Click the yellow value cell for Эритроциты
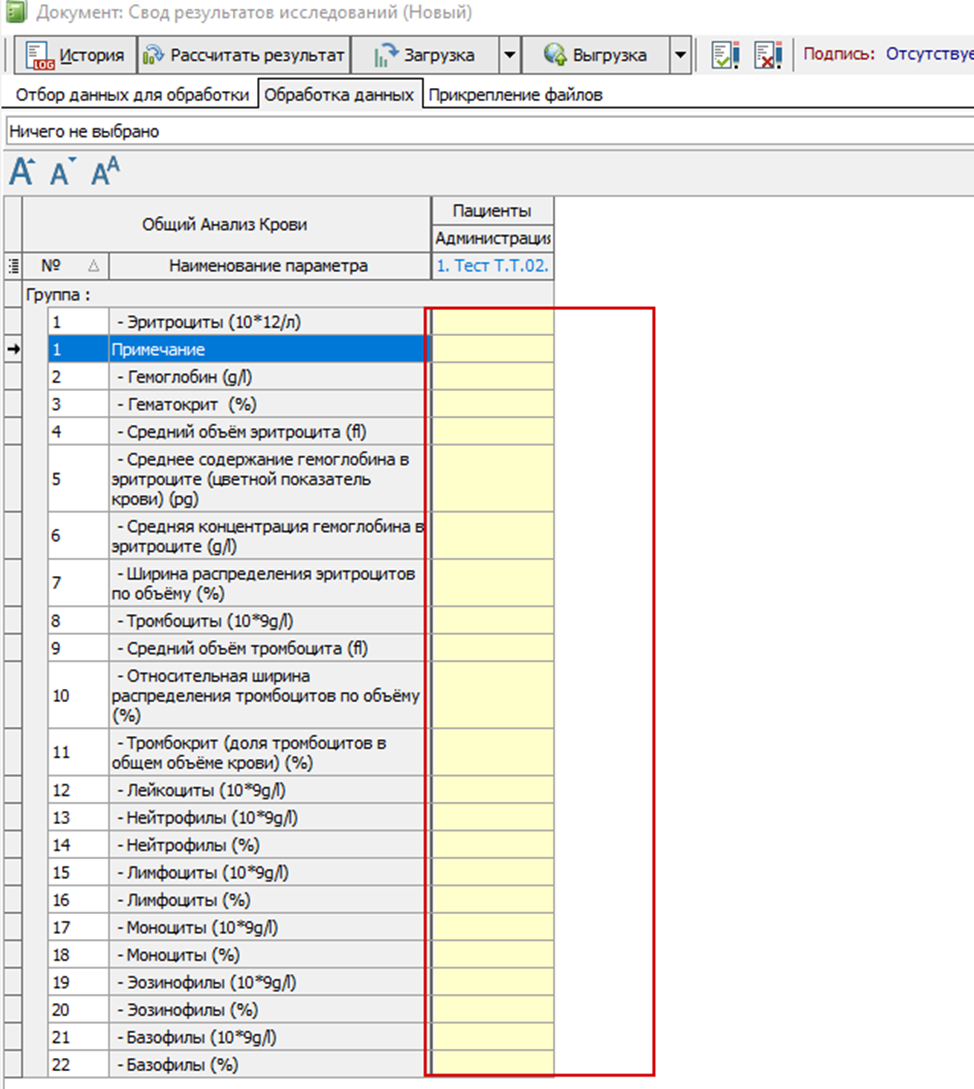Image resolution: width=974 pixels, height=1089 pixels. [x=493, y=322]
